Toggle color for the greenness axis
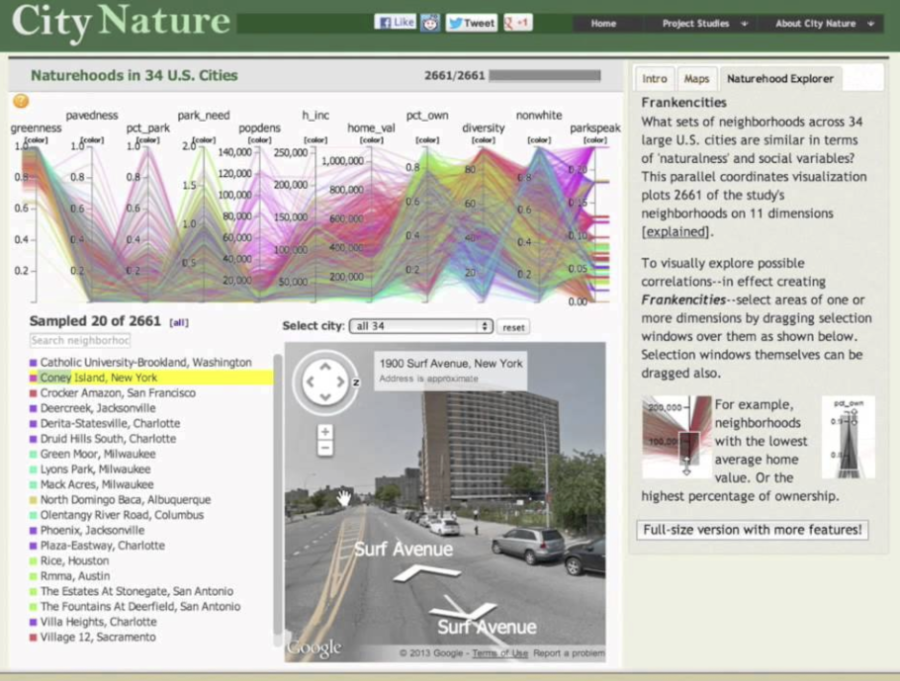 [37, 140]
